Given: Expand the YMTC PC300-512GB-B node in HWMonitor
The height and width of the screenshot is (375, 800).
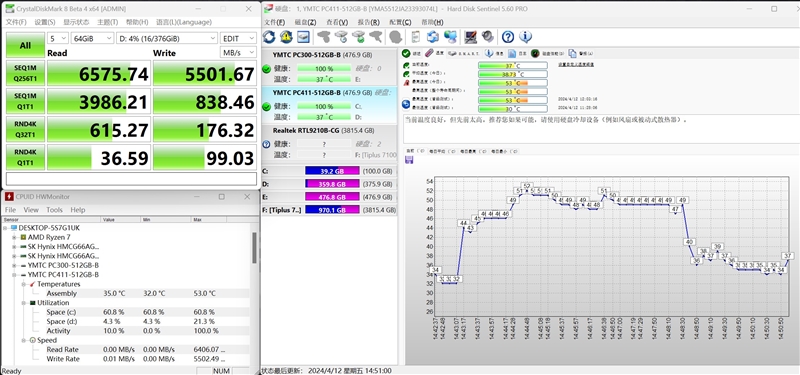Looking at the screenshot, I should click(x=15, y=265).
